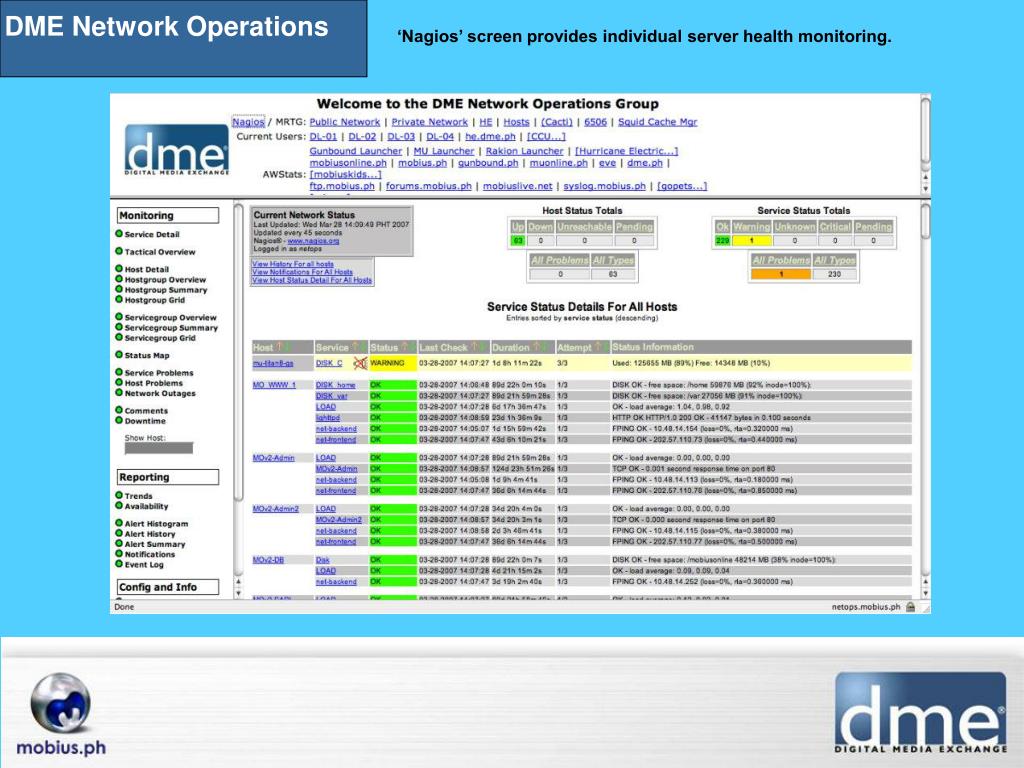The image size is (1024, 768).
Task: Open Alert Histogram report link
Action: pos(156,524)
